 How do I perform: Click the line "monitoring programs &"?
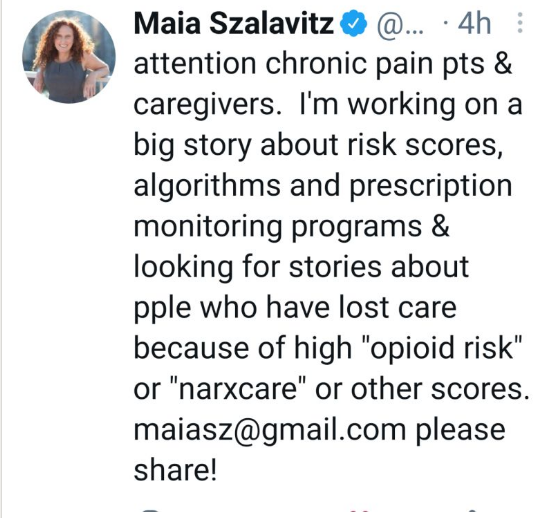[x=292, y=228]
